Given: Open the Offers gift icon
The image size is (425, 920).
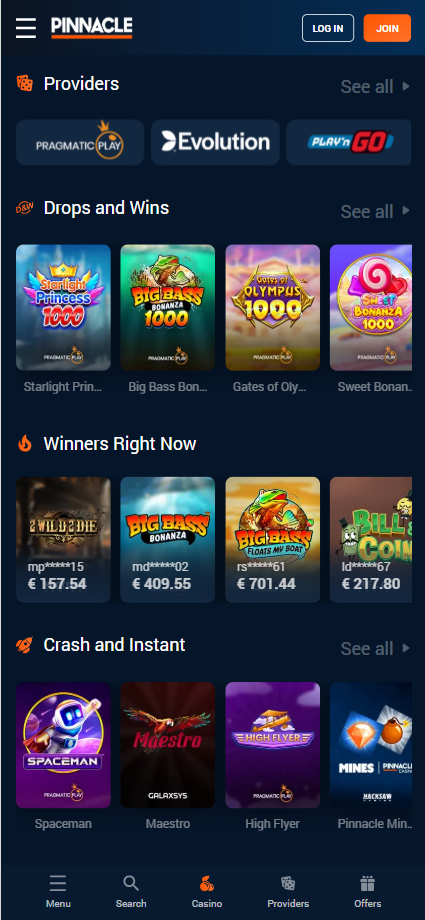Looking at the screenshot, I should click(367, 884).
